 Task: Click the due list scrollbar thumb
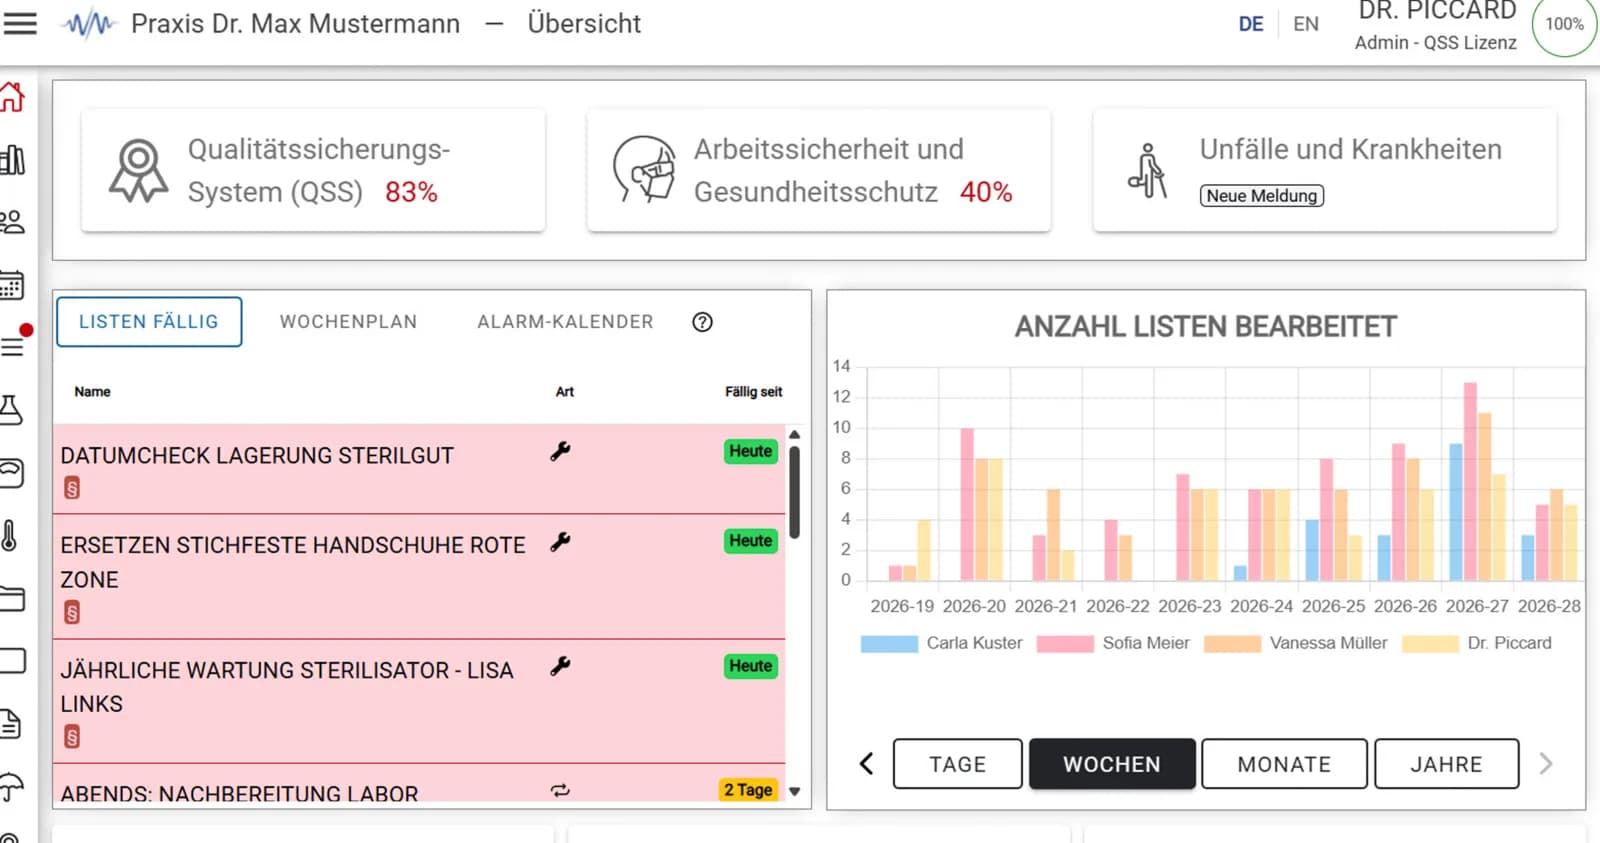tap(795, 492)
